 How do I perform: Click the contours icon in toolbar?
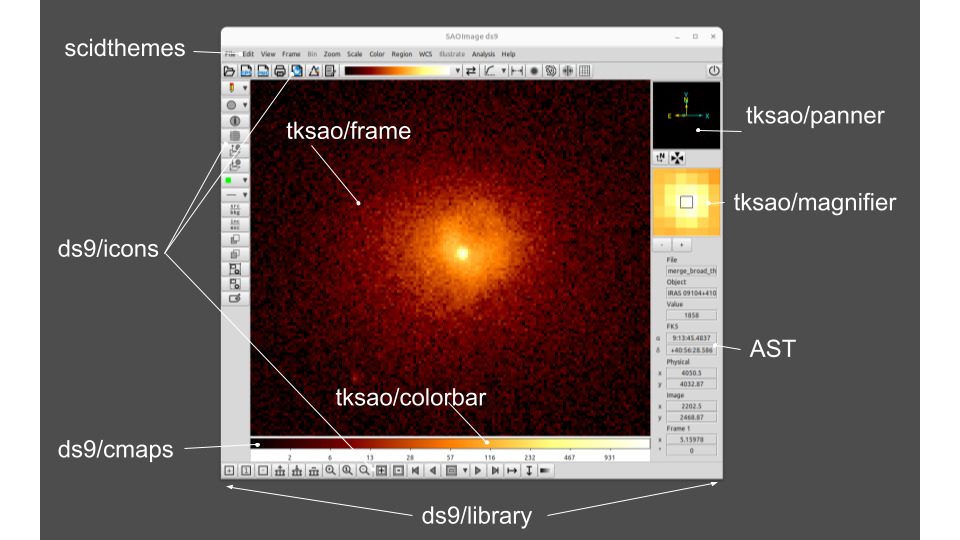(x=551, y=71)
